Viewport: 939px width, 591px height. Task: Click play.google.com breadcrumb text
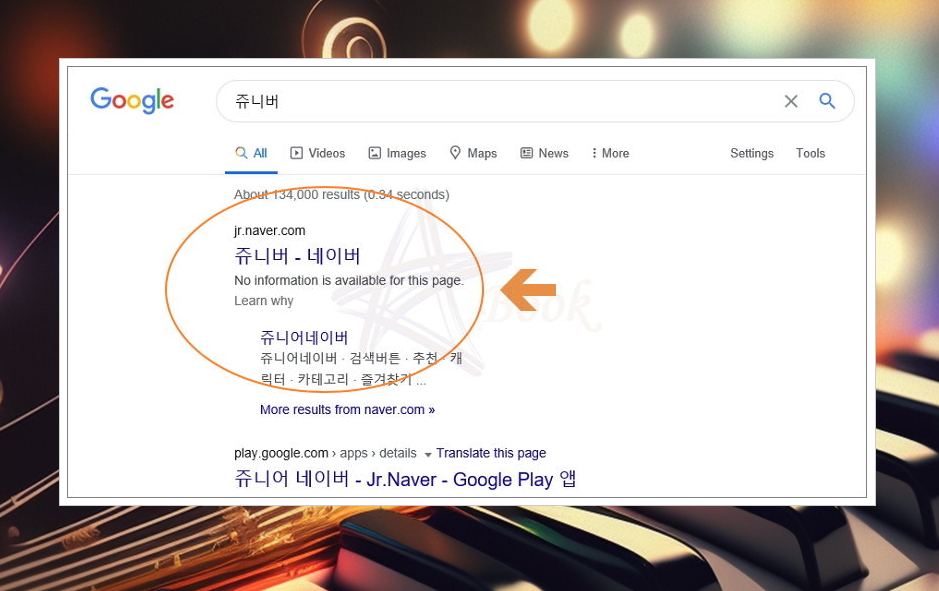[325, 453]
